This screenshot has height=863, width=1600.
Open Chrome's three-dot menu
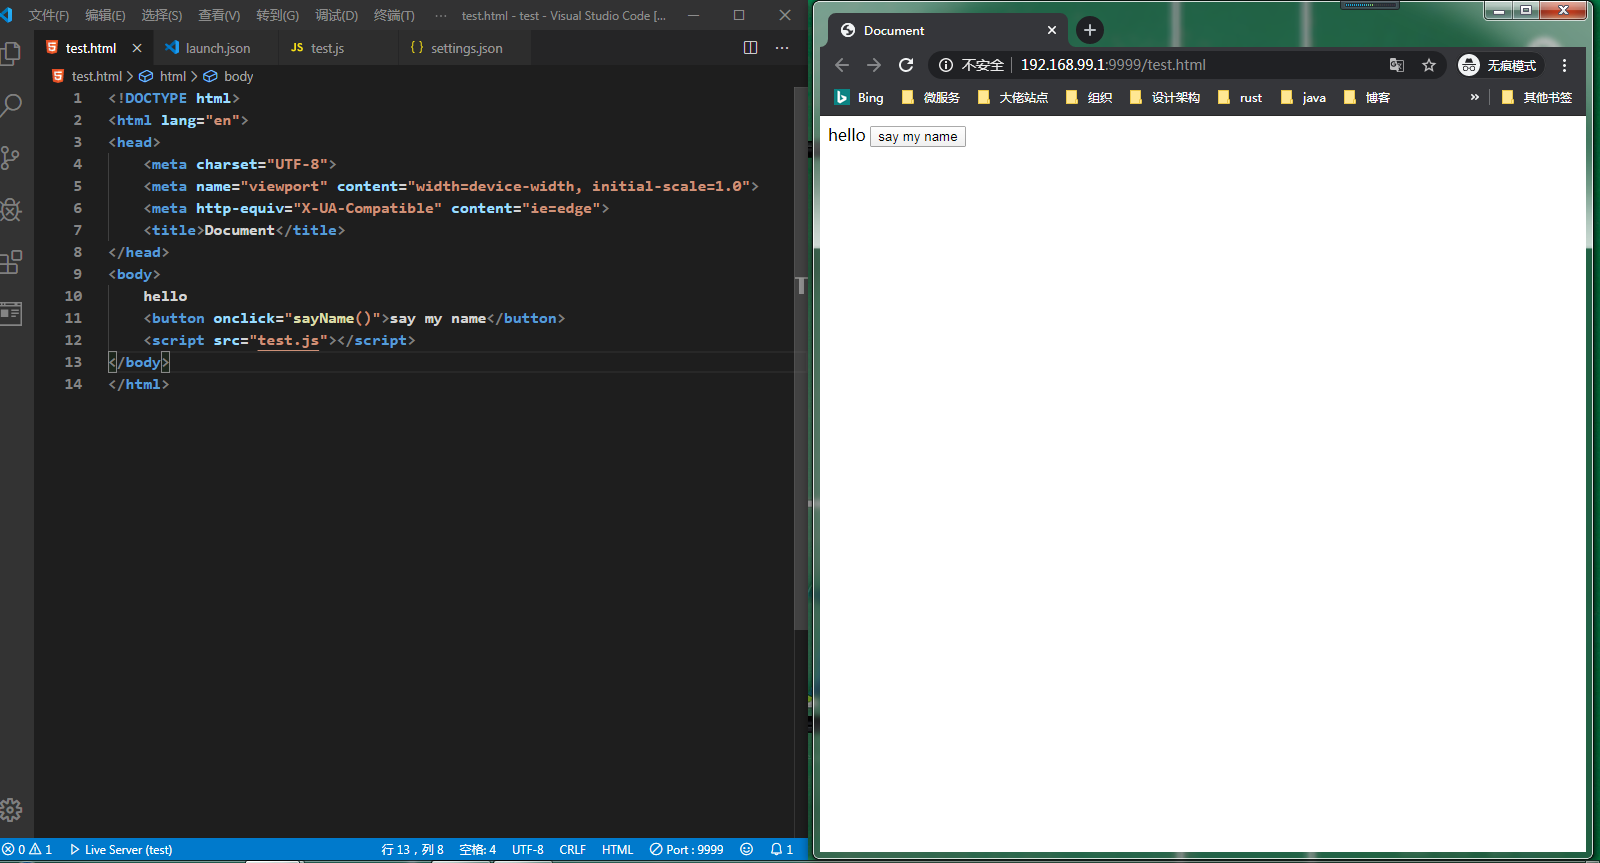(x=1565, y=65)
